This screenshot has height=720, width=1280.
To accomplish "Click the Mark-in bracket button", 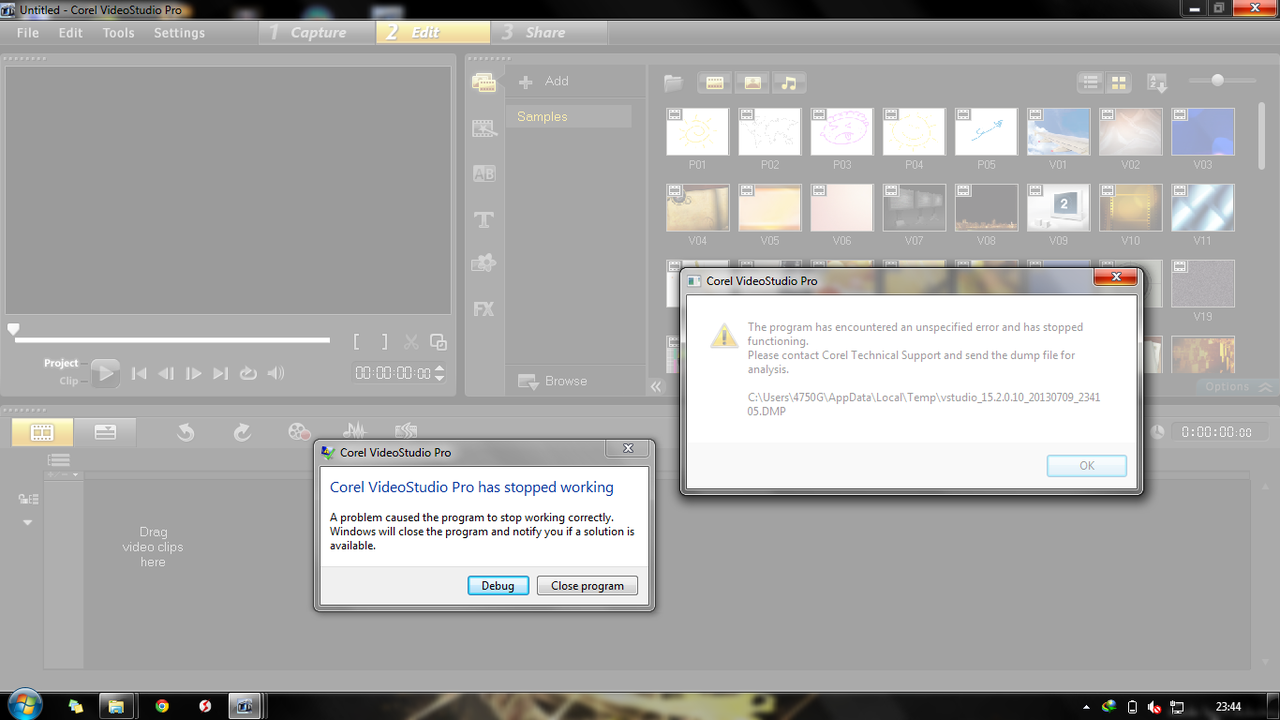I will point(357,342).
